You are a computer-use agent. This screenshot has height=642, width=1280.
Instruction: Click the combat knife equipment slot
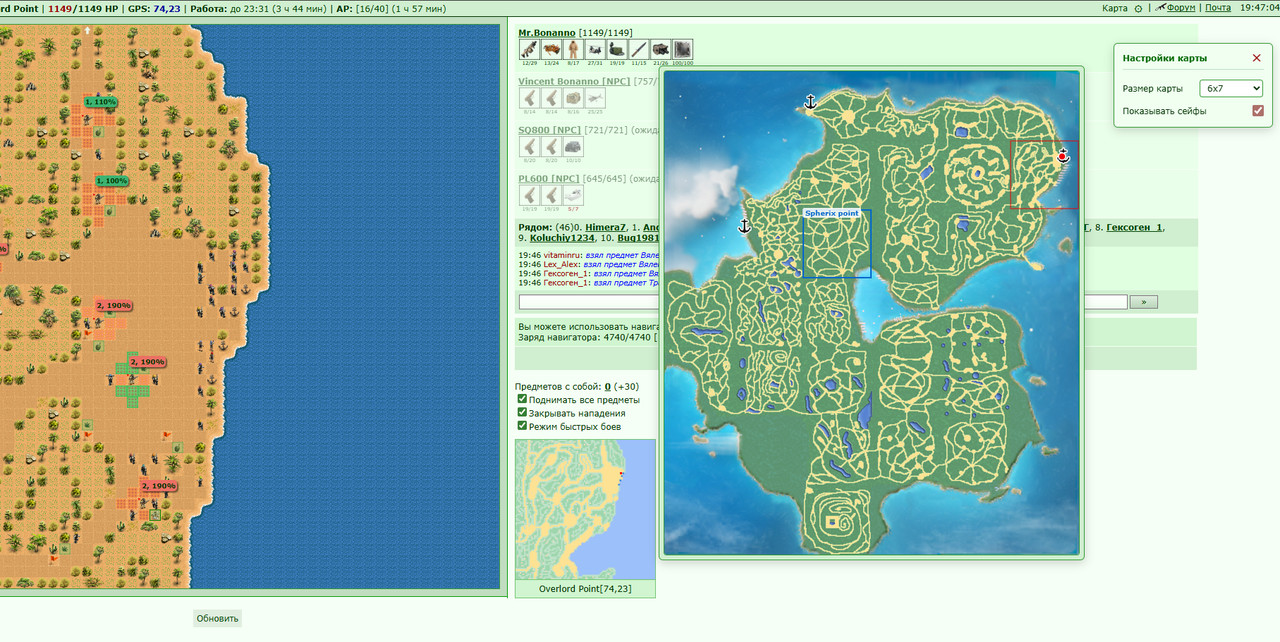[638, 49]
